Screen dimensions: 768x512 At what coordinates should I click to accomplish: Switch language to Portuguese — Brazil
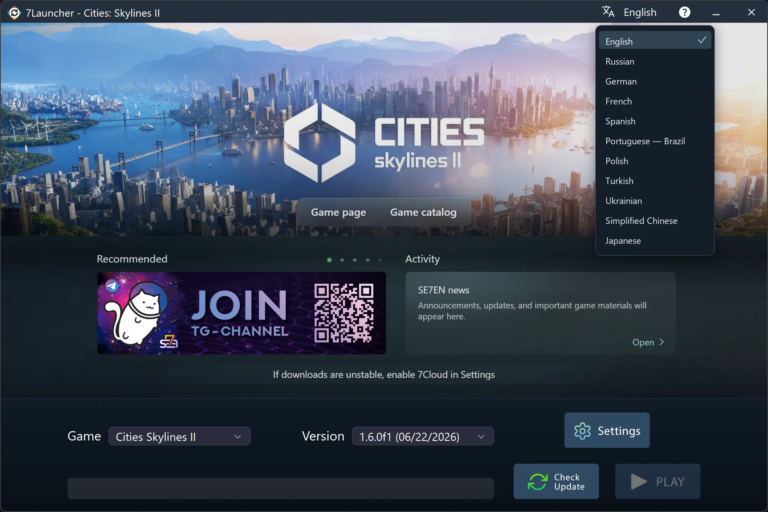[x=655, y=141]
